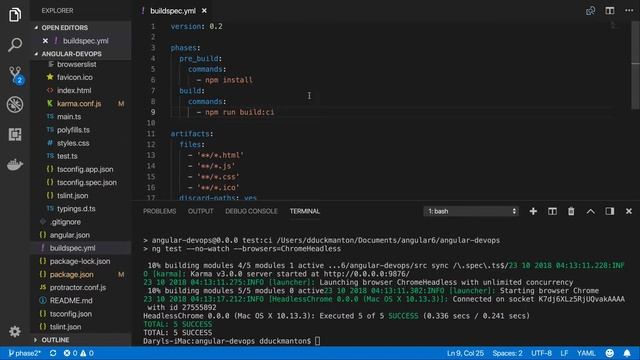
Task: Open the Explorer view in the activity bar
Action: click(x=15, y=15)
